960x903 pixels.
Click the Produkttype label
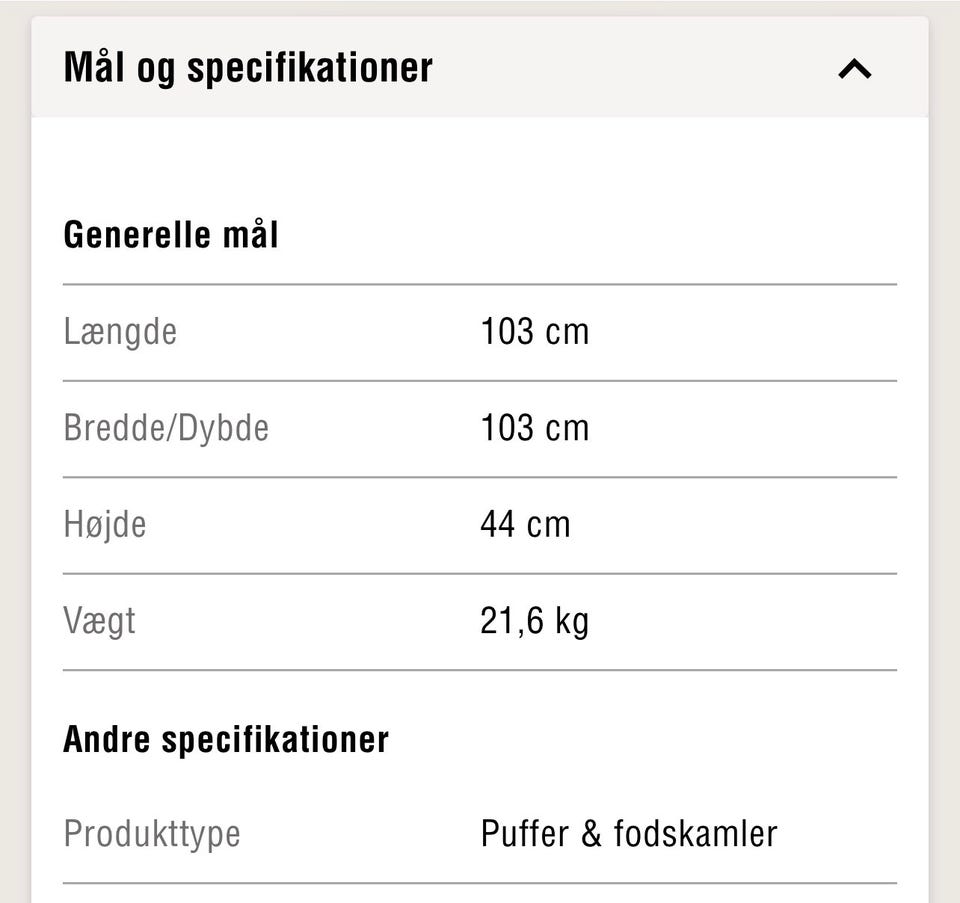point(152,833)
